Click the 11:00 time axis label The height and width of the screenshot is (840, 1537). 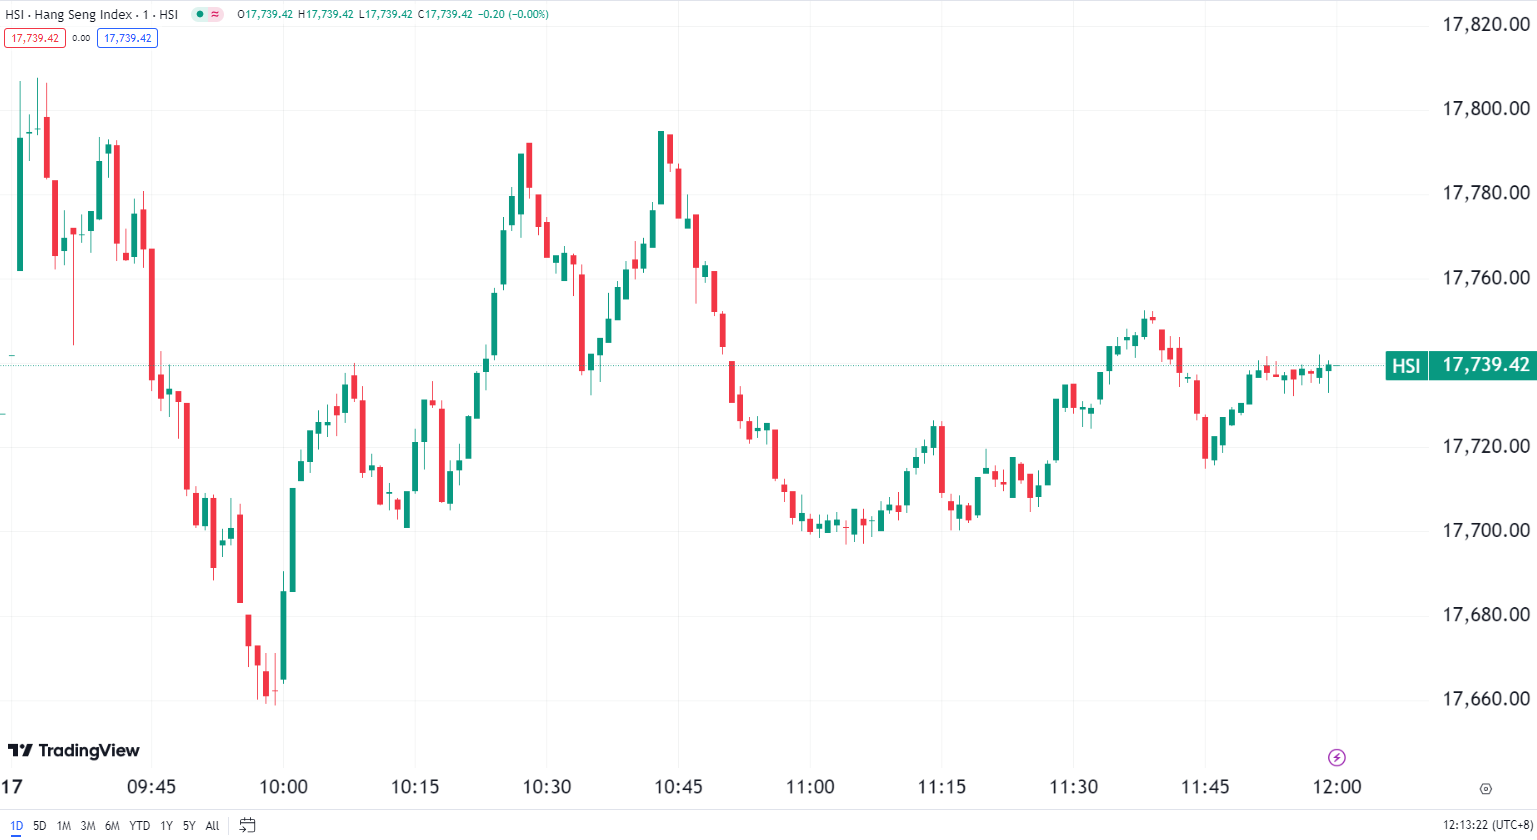(x=810, y=787)
